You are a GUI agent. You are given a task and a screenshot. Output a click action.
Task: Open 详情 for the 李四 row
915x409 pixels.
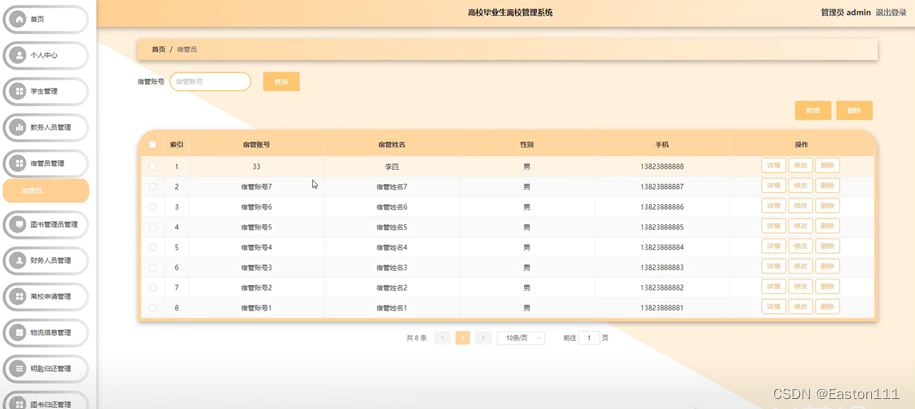[773, 166]
